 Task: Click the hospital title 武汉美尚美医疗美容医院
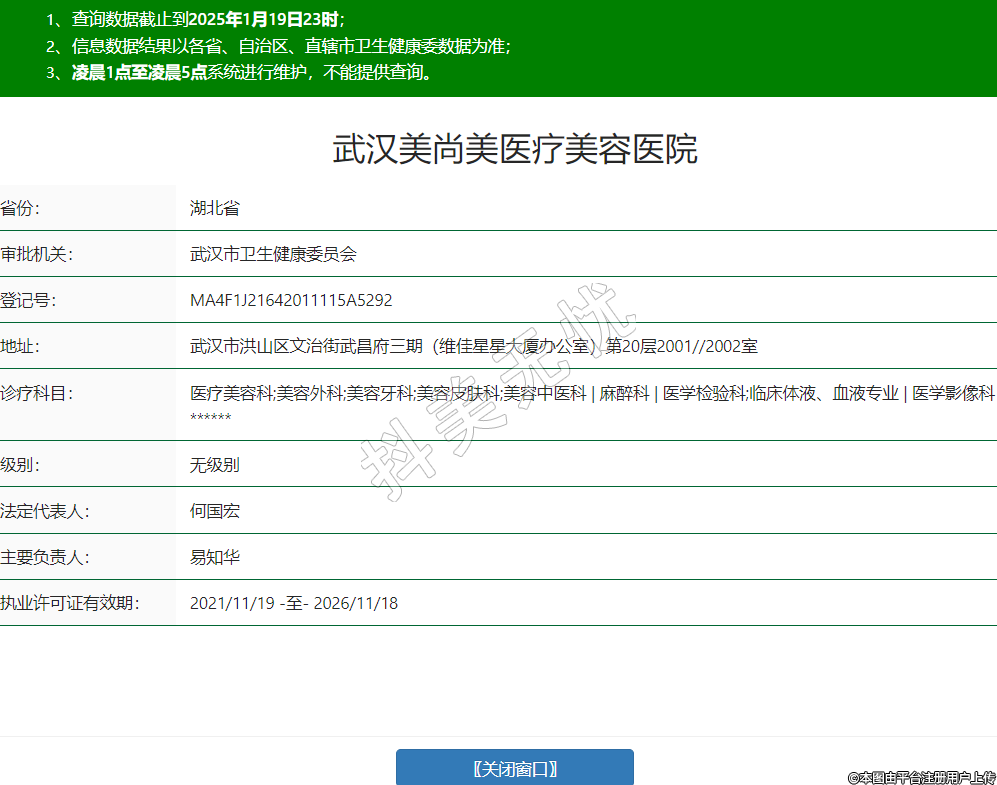pos(514,150)
